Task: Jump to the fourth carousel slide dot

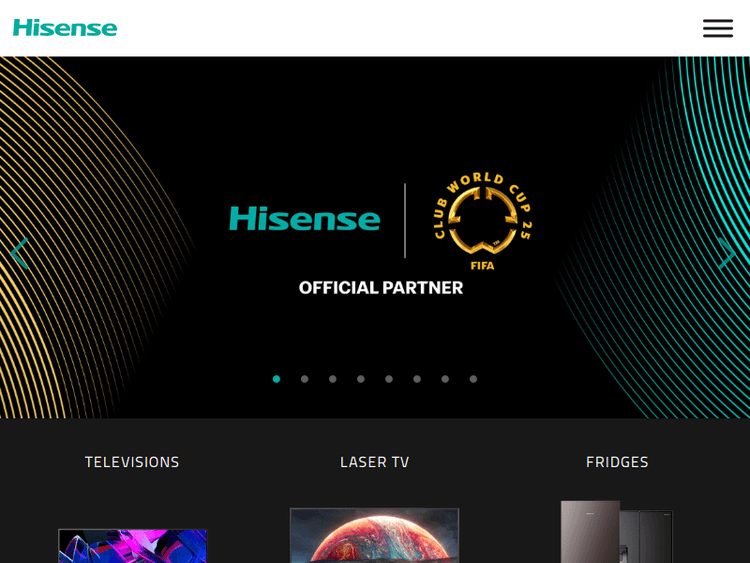Action: (361, 379)
